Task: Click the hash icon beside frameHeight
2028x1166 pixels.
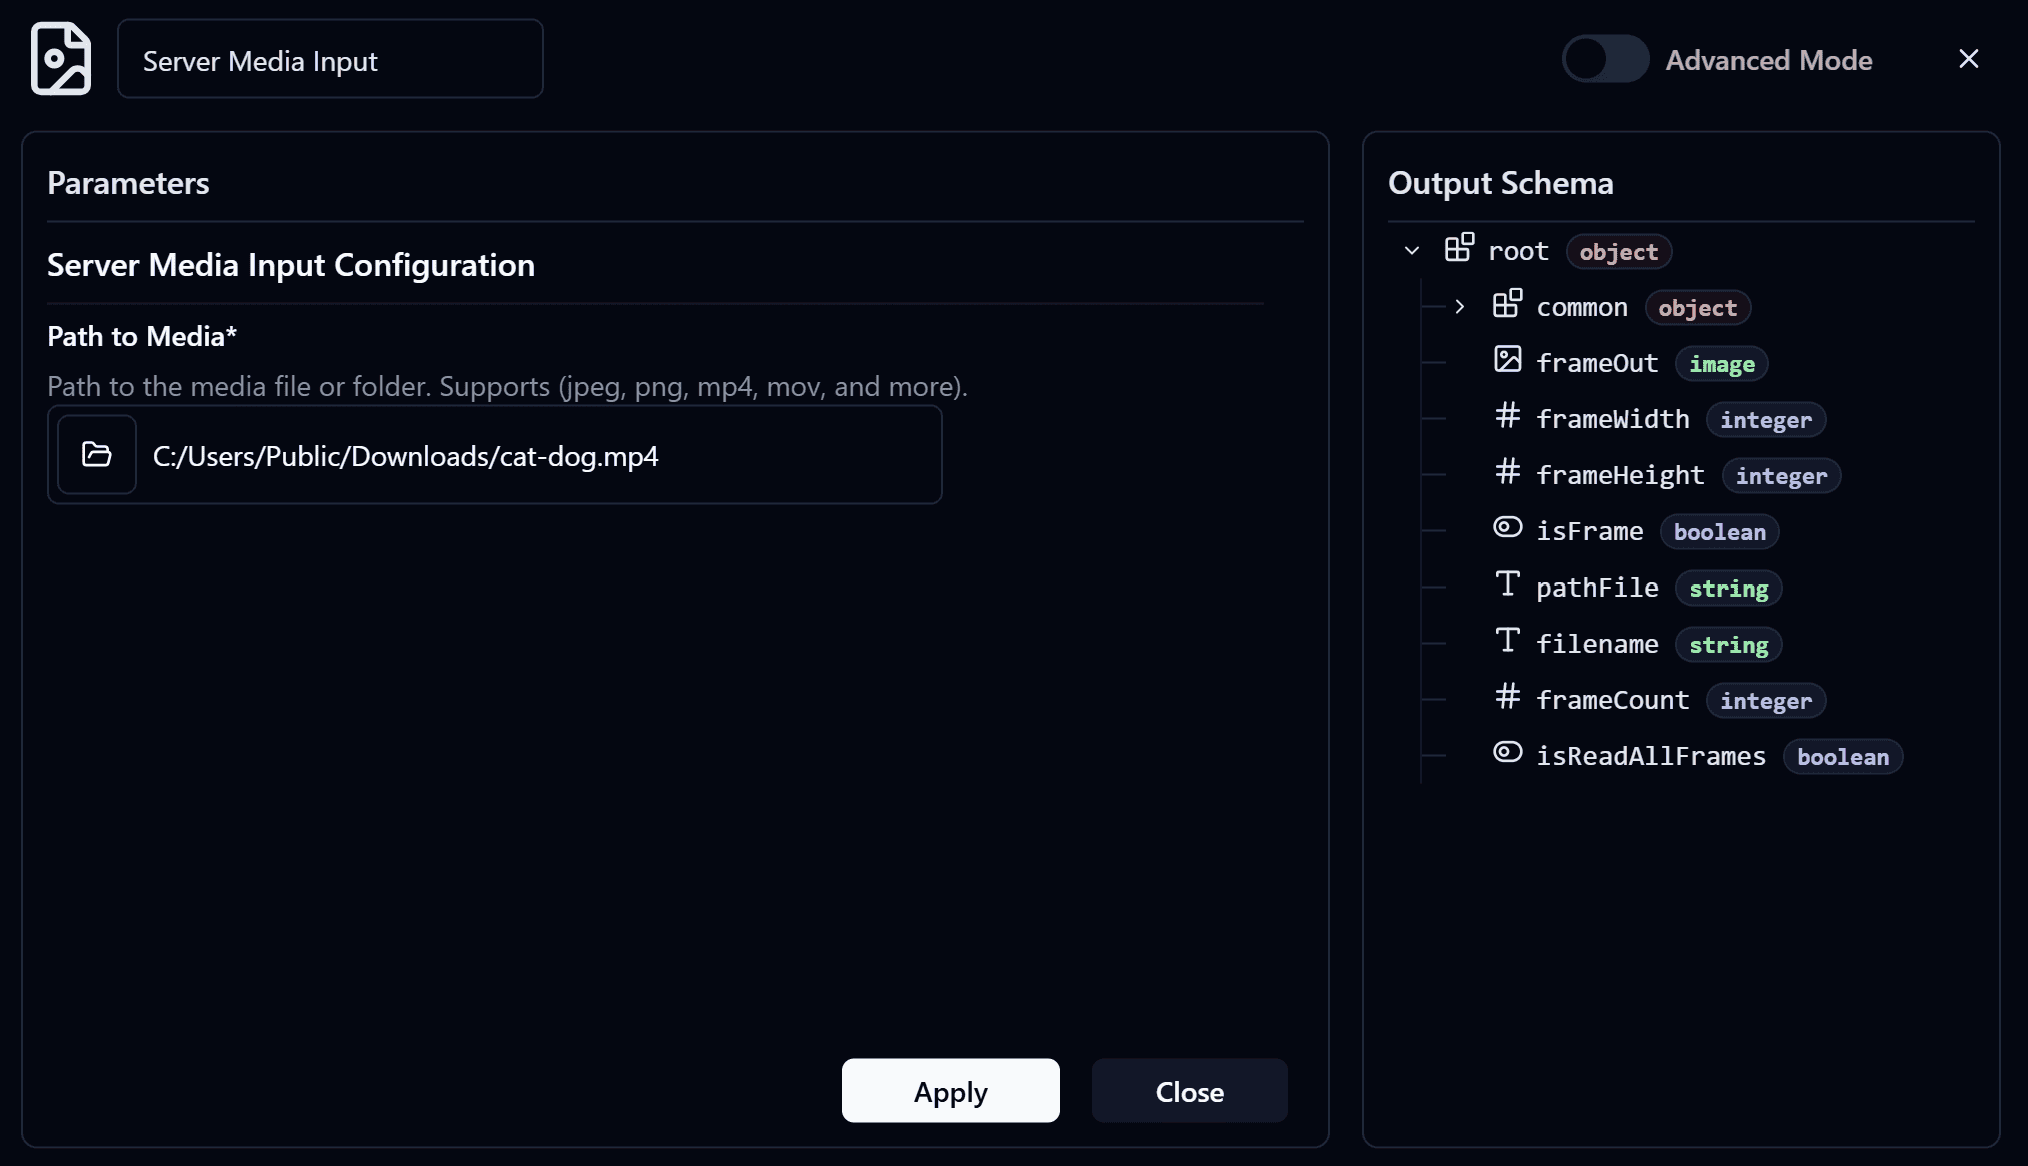Action: pos(1507,471)
